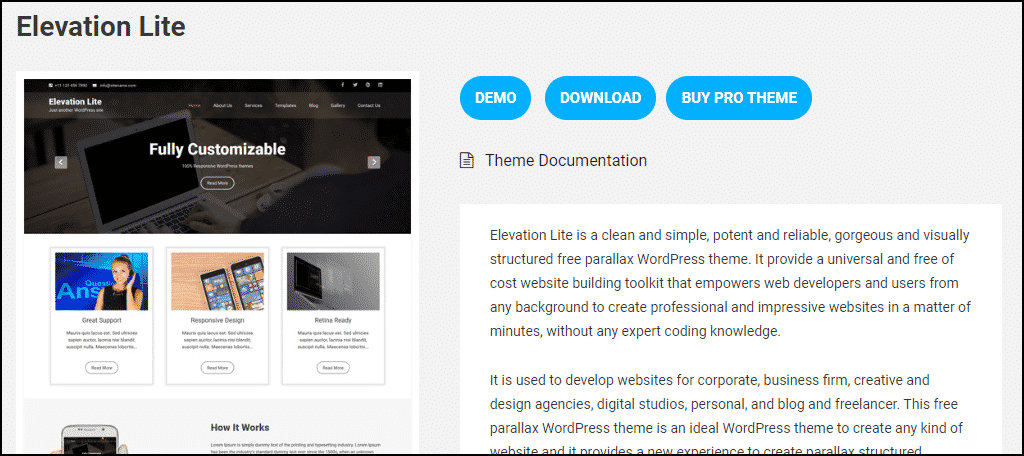Click Read More in Retina Ready card
Viewport: 1024px width, 456px height.
click(333, 368)
